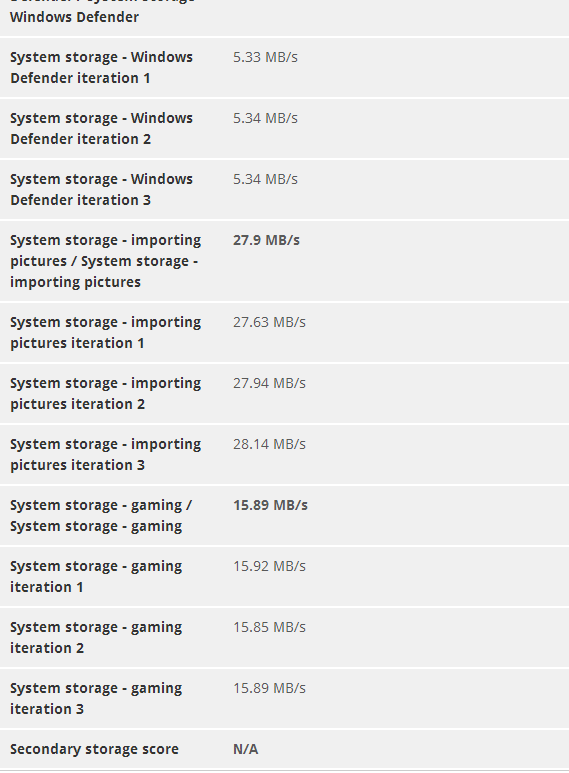Select the 15.92 MB/s value
569x773 pixels.
[x=269, y=566]
